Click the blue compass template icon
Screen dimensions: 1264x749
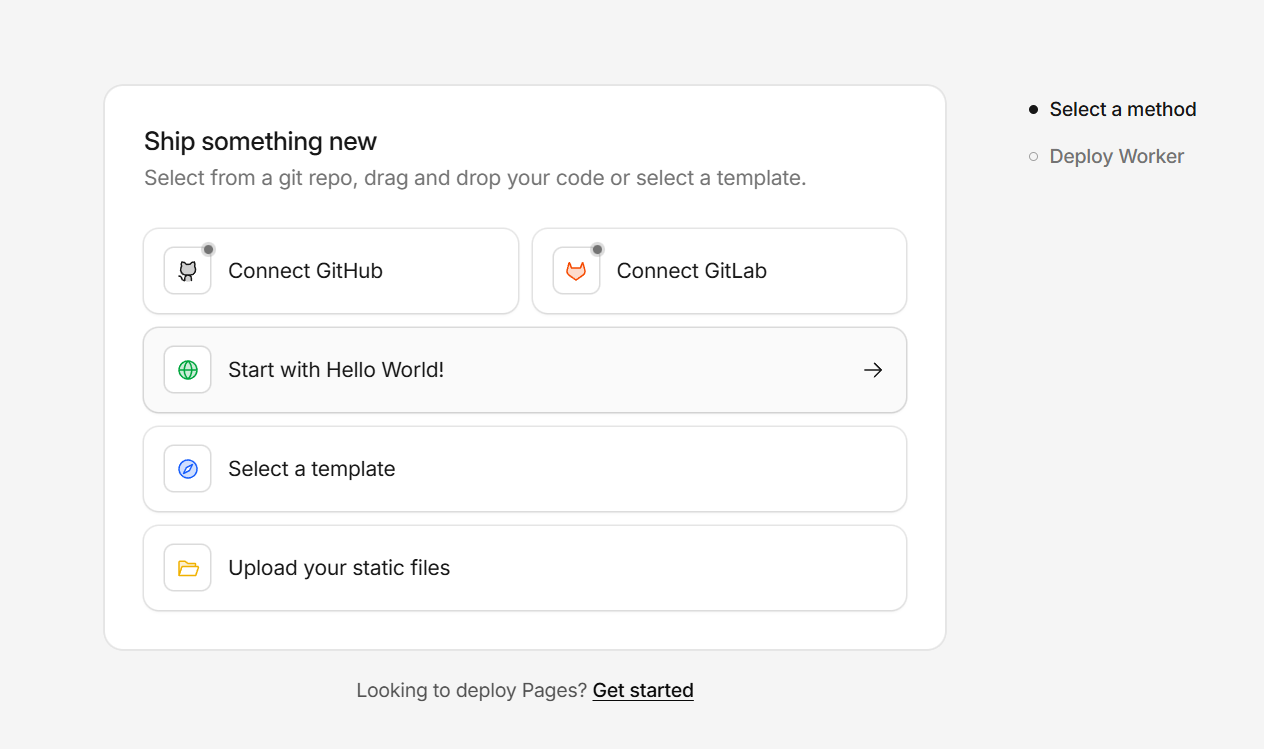pyautogui.click(x=188, y=469)
